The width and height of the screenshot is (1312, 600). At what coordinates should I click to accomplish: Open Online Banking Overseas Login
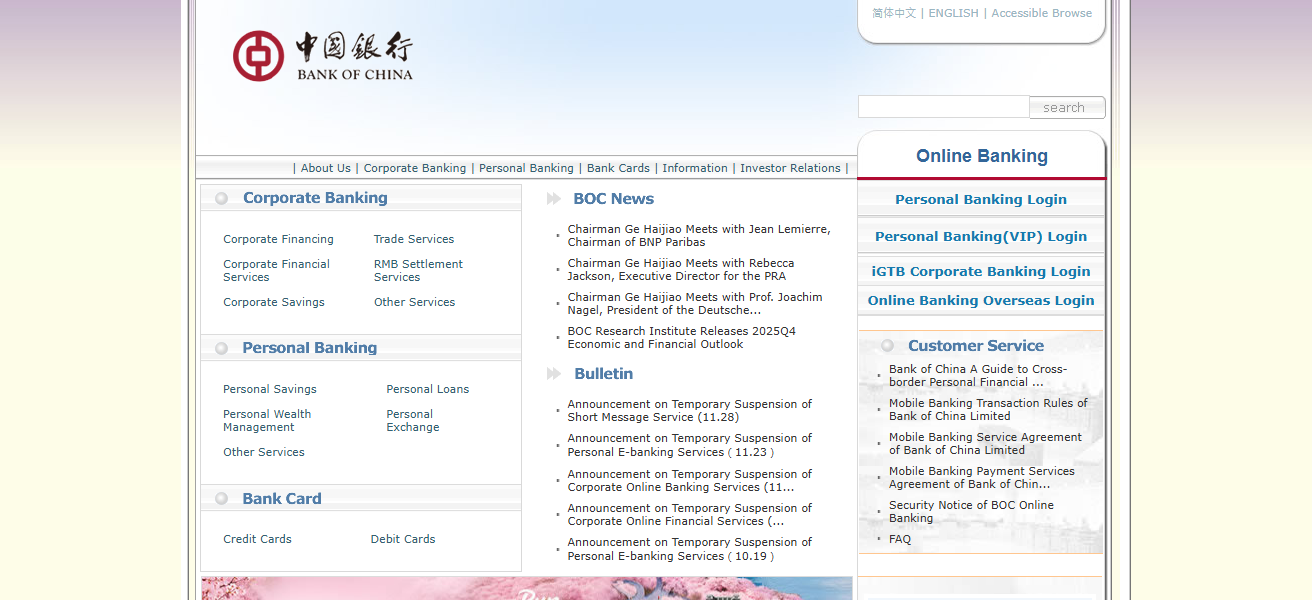point(980,300)
